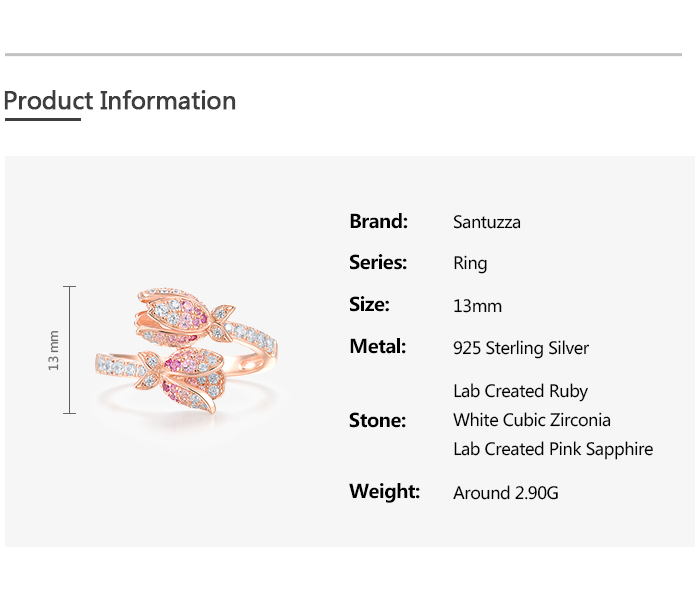Click the 925 Sterling Silver text
Image resolution: width=700 pixels, height=607 pixels.
521,348
